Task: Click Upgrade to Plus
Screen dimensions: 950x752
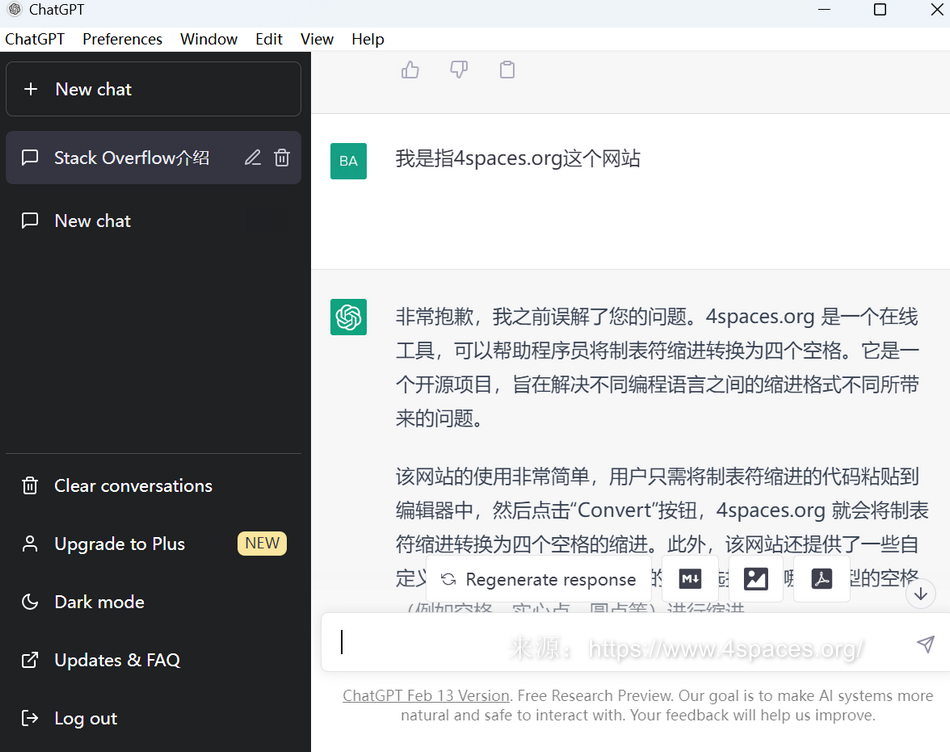Action: point(119,544)
